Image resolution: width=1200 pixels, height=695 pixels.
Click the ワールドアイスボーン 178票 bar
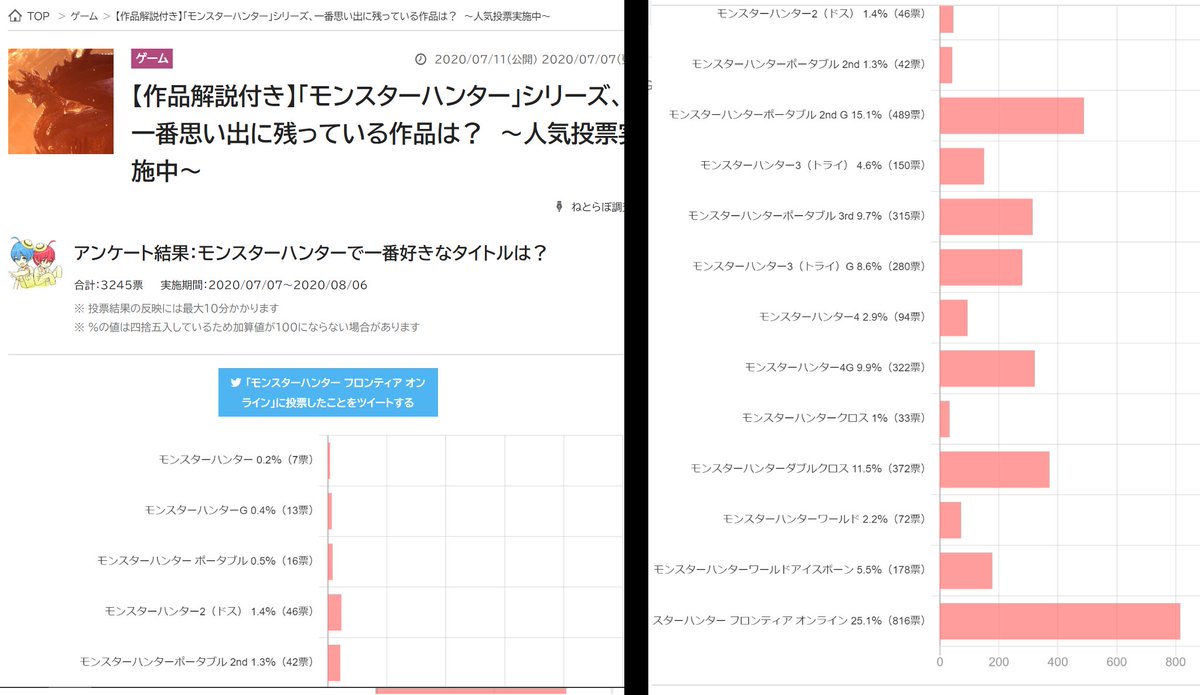point(966,570)
